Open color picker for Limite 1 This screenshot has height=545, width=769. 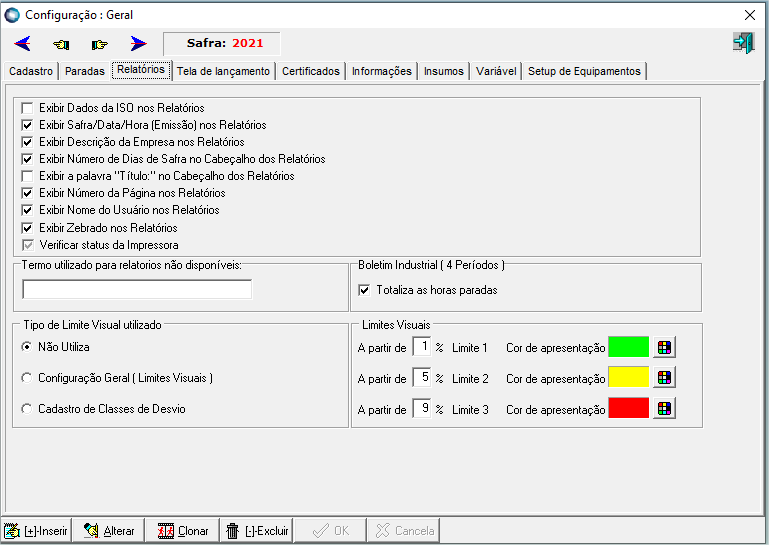(664, 347)
